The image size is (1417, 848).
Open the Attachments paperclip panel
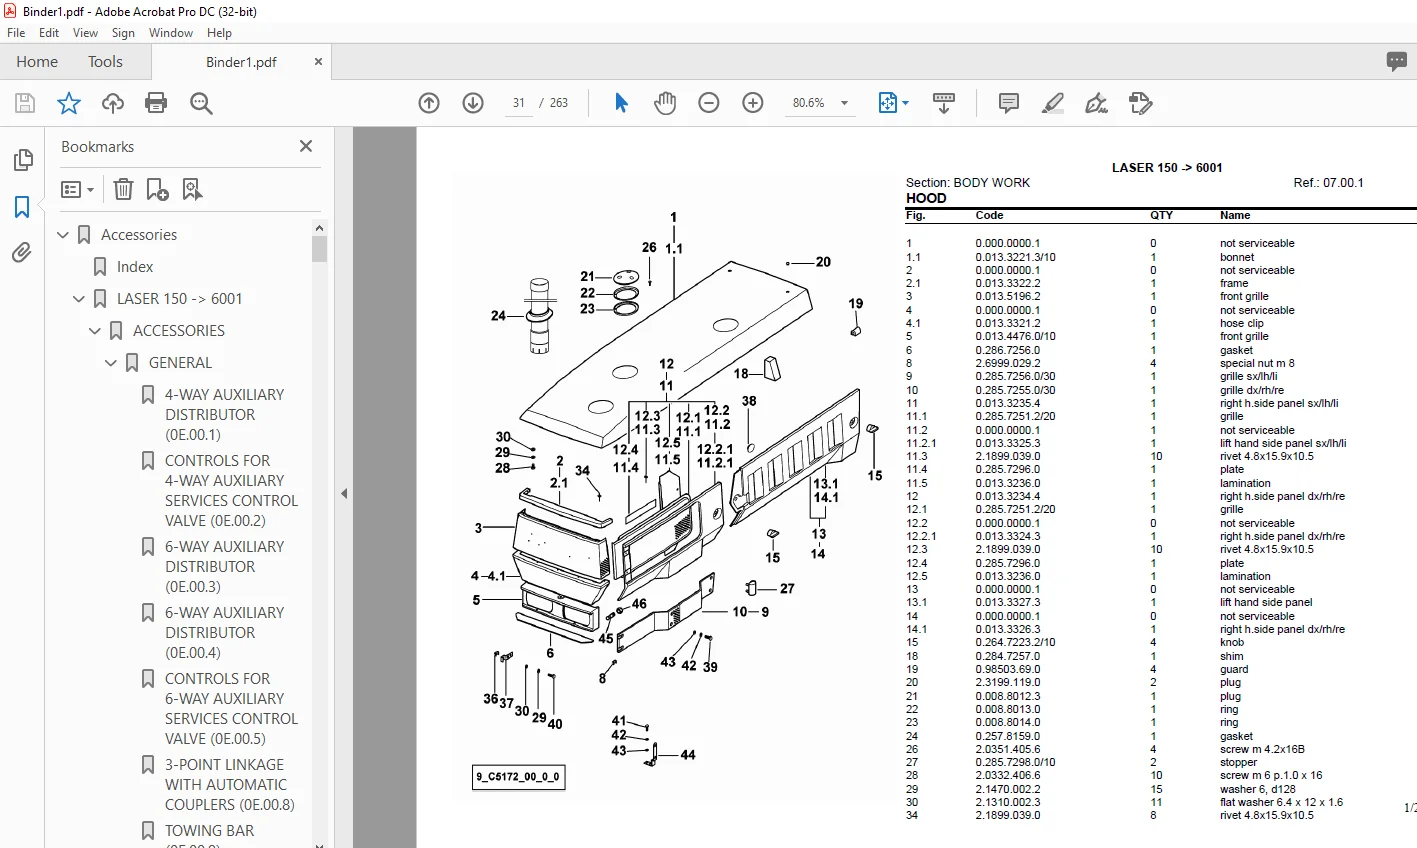tap(22, 253)
